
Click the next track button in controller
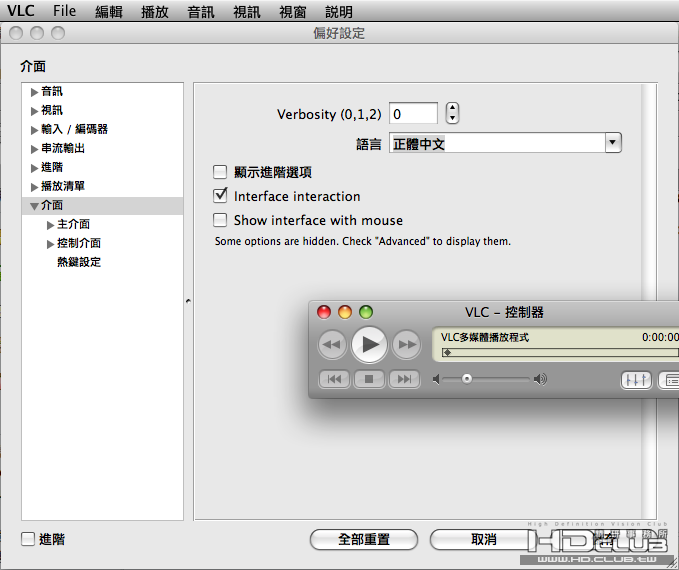[404, 379]
